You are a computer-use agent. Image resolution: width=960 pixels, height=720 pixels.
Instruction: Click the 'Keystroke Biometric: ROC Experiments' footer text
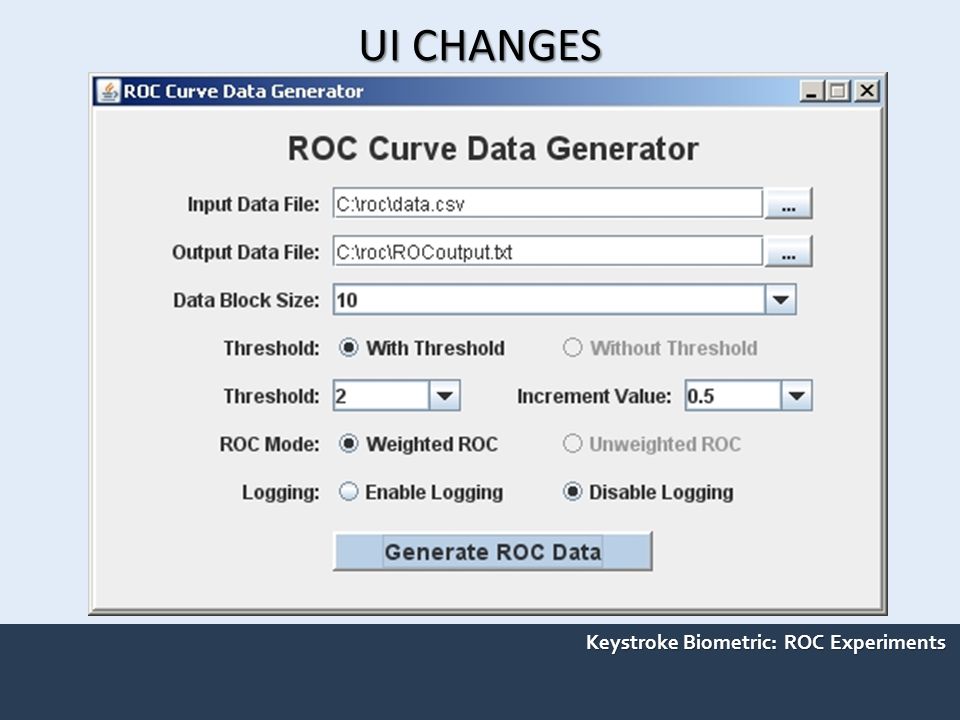click(x=765, y=642)
